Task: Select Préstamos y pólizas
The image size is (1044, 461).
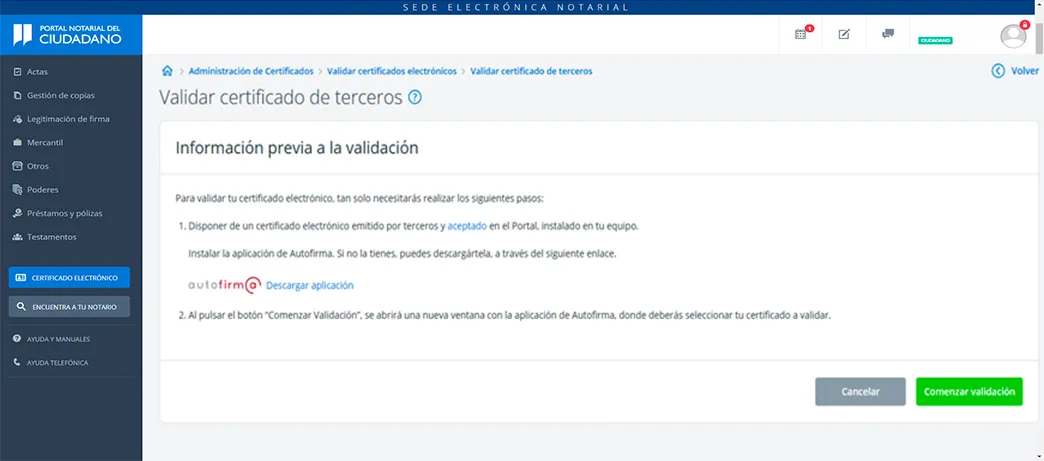Action: (x=64, y=213)
